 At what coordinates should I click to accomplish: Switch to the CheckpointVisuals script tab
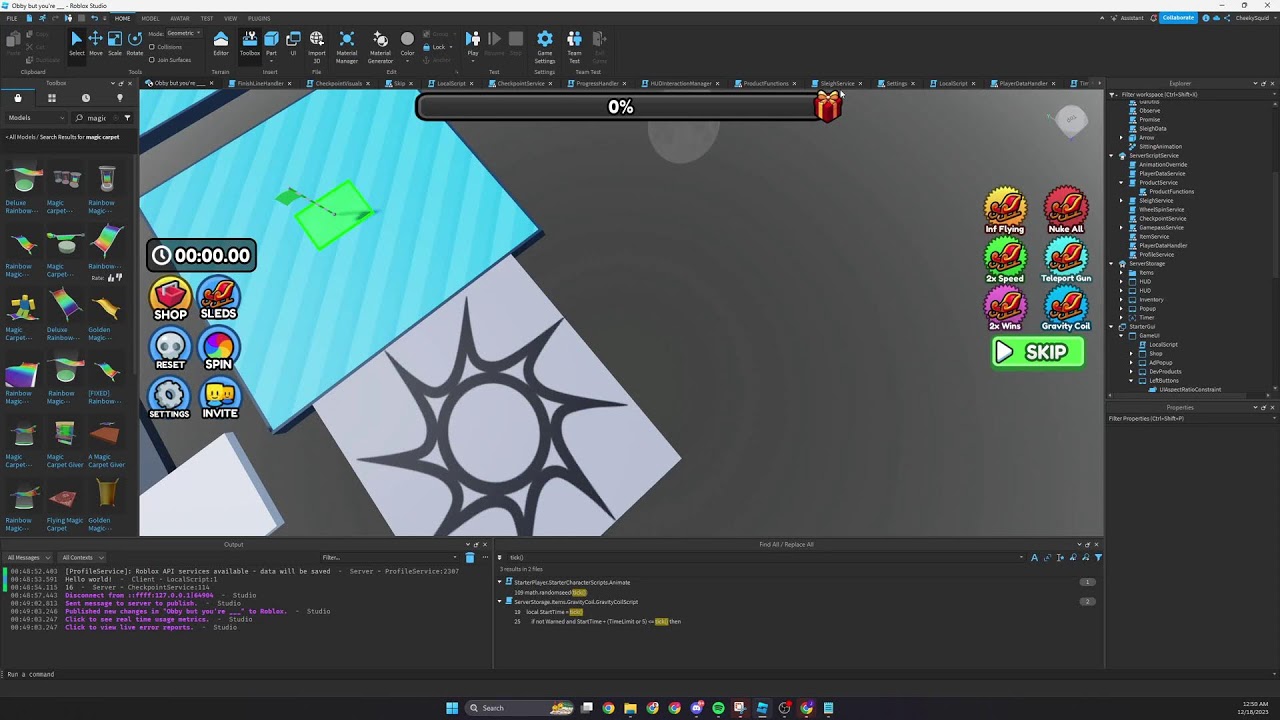point(339,83)
